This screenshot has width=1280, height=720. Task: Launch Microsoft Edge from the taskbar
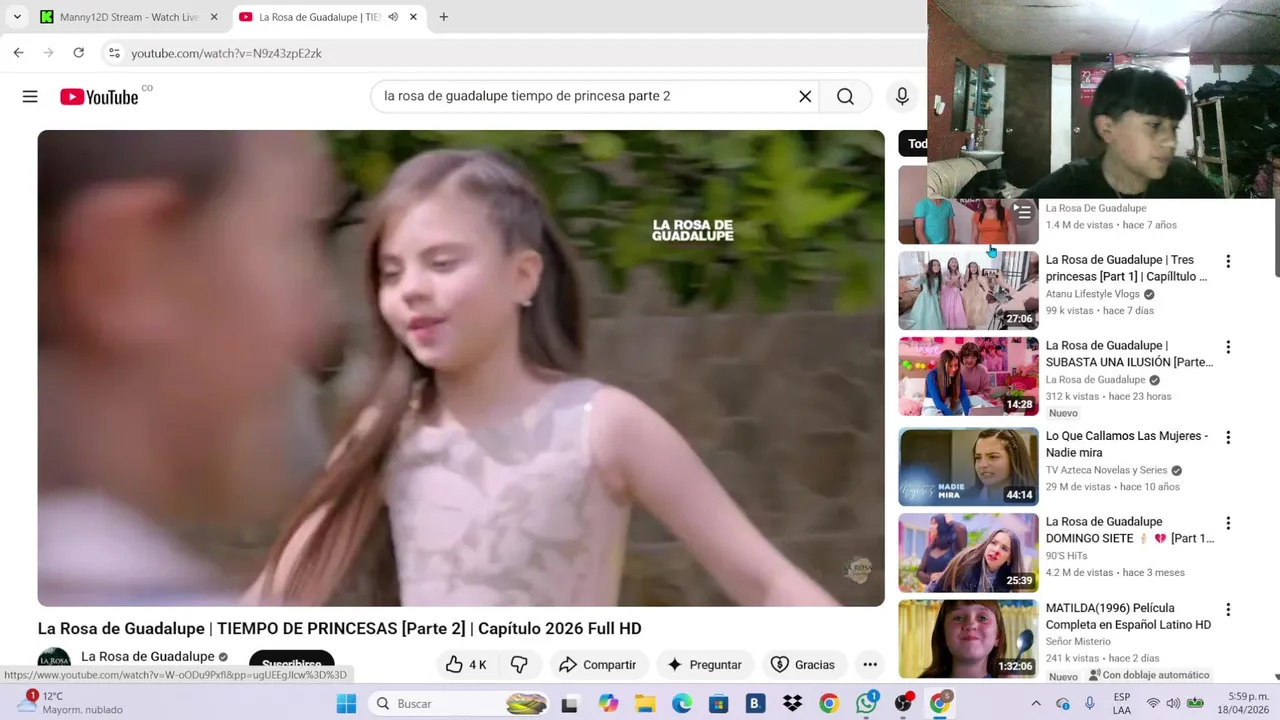pyautogui.click(x=682, y=704)
